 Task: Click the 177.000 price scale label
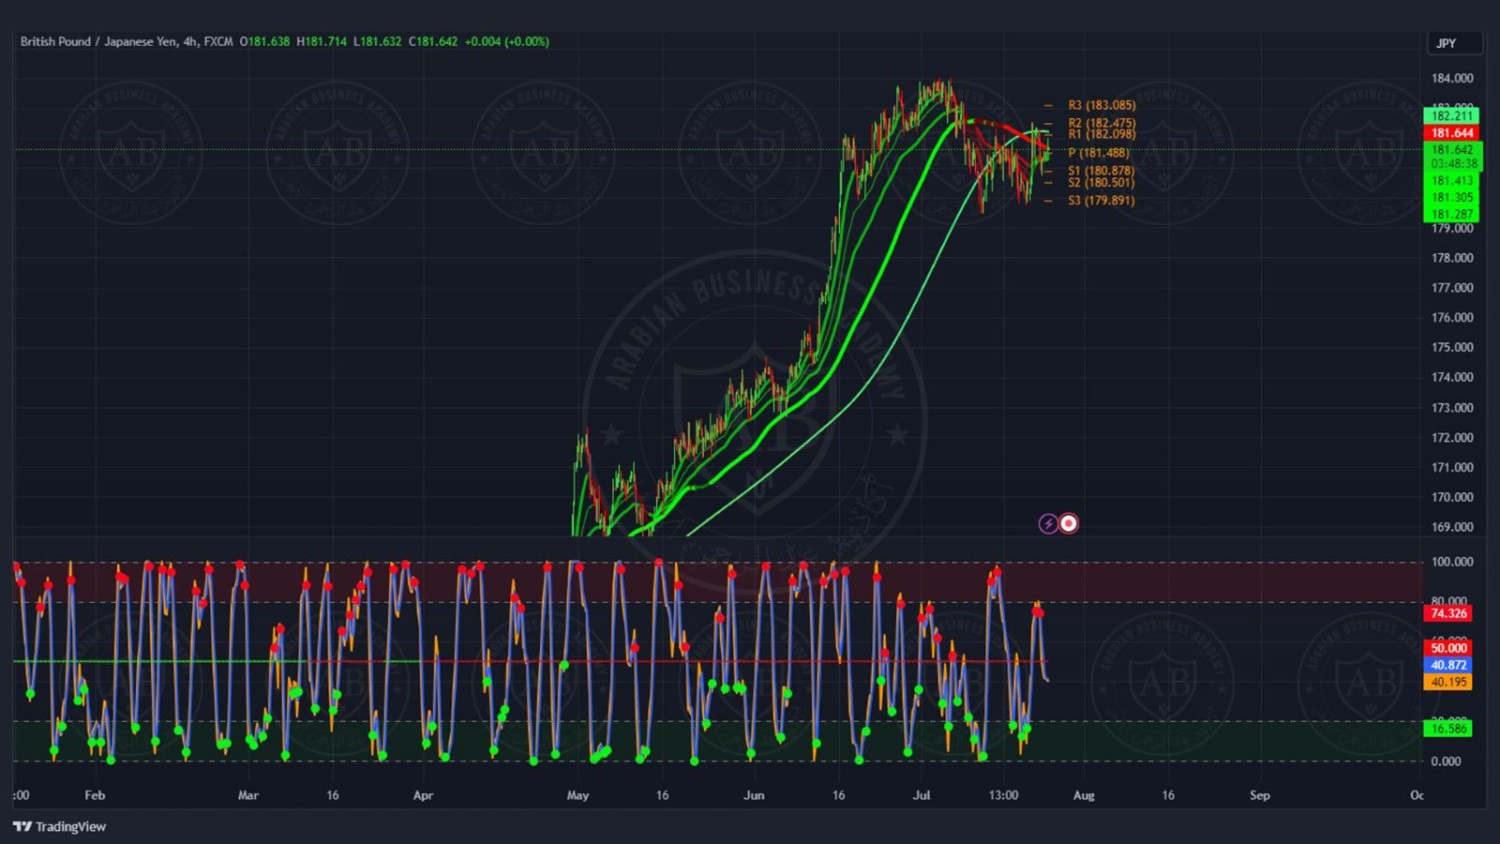1452,288
